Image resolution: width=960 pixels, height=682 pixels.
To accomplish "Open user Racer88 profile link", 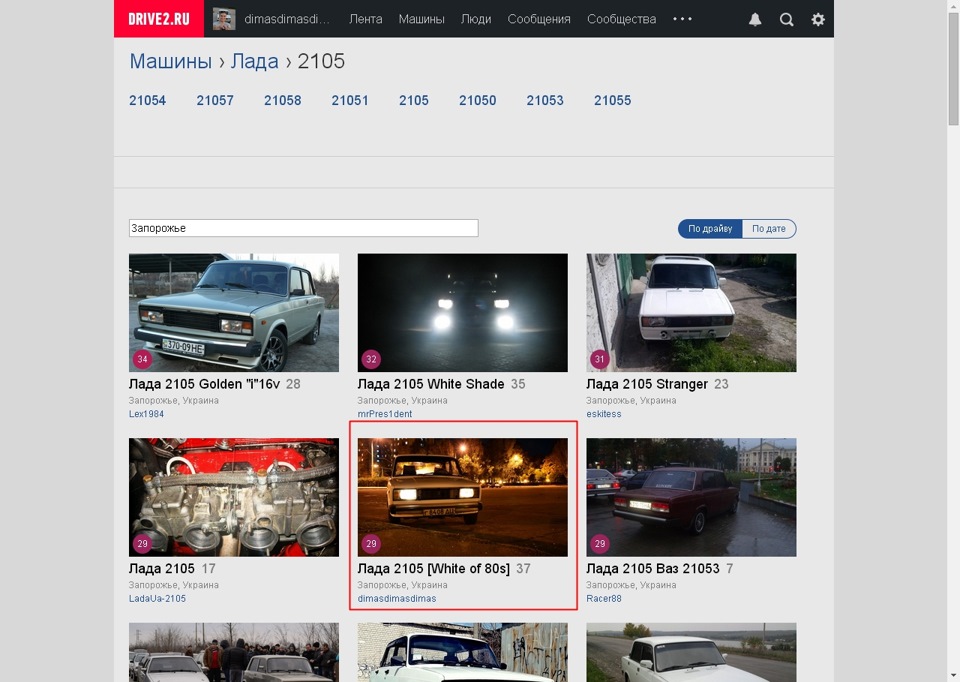I will pyautogui.click(x=604, y=599).
